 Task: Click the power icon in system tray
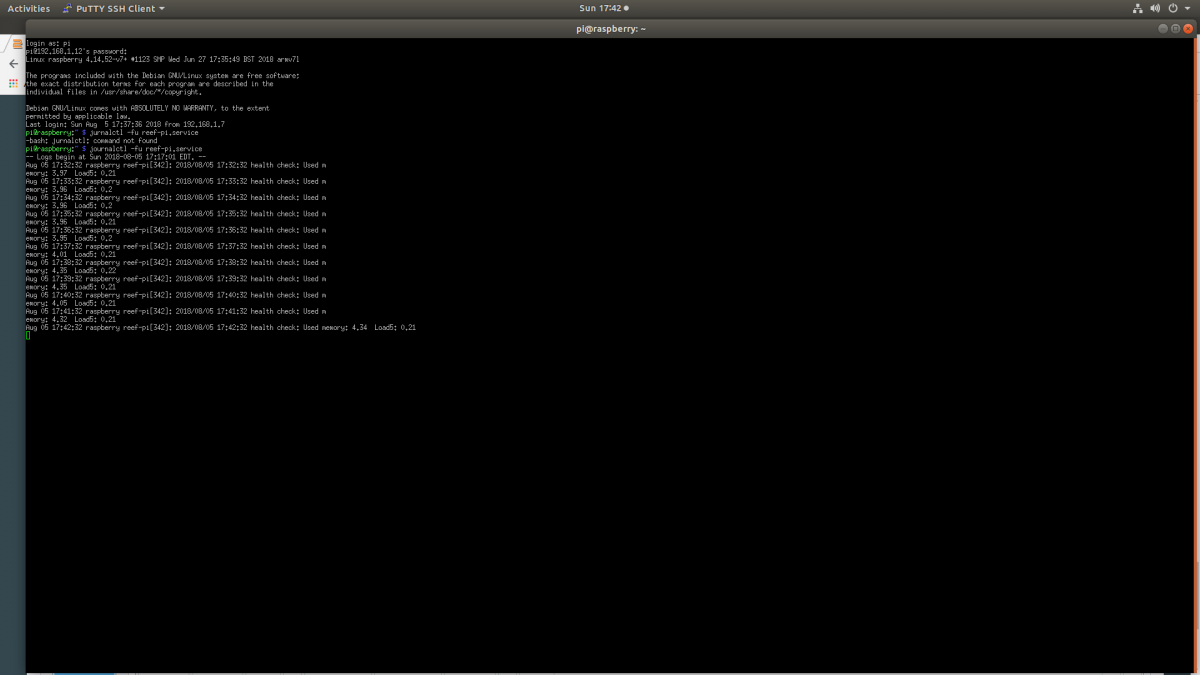click(x=1173, y=8)
